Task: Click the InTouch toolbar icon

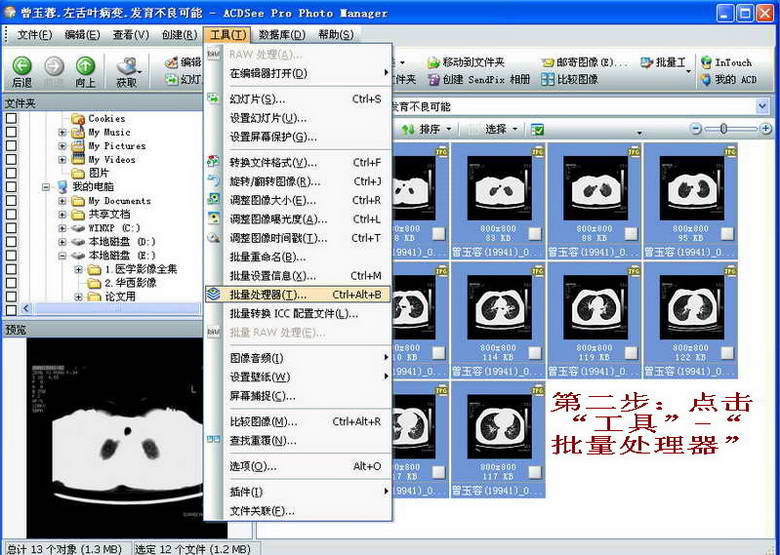Action: [x=706, y=62]
